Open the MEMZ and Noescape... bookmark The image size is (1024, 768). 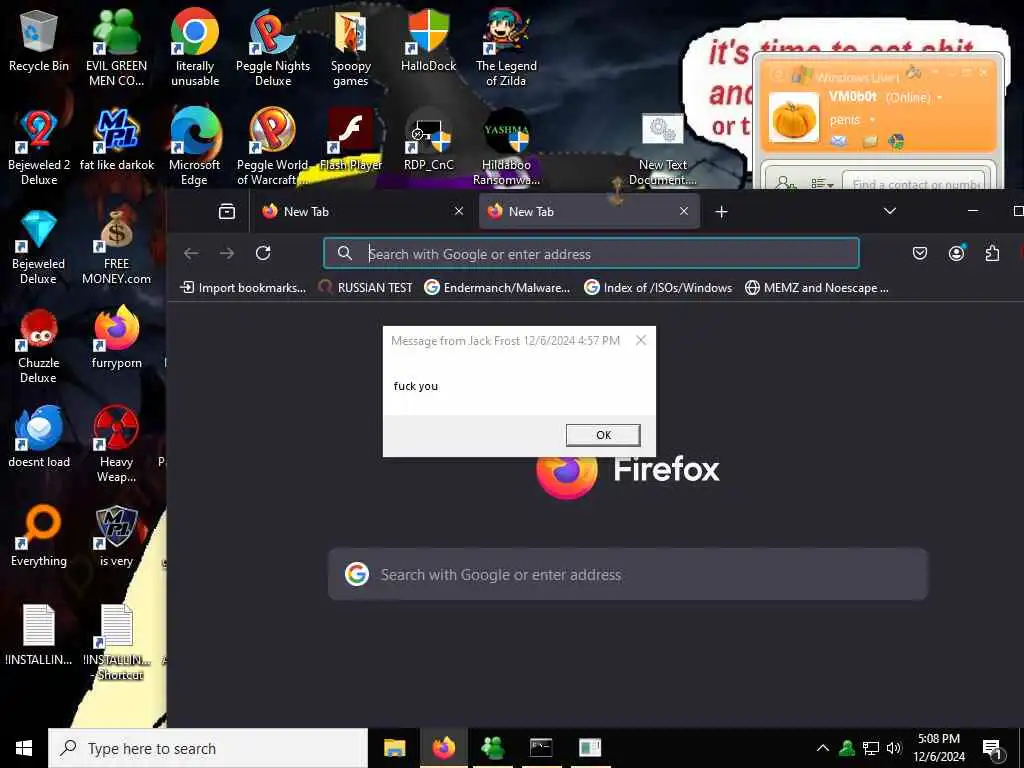click(x=817, y=287)
